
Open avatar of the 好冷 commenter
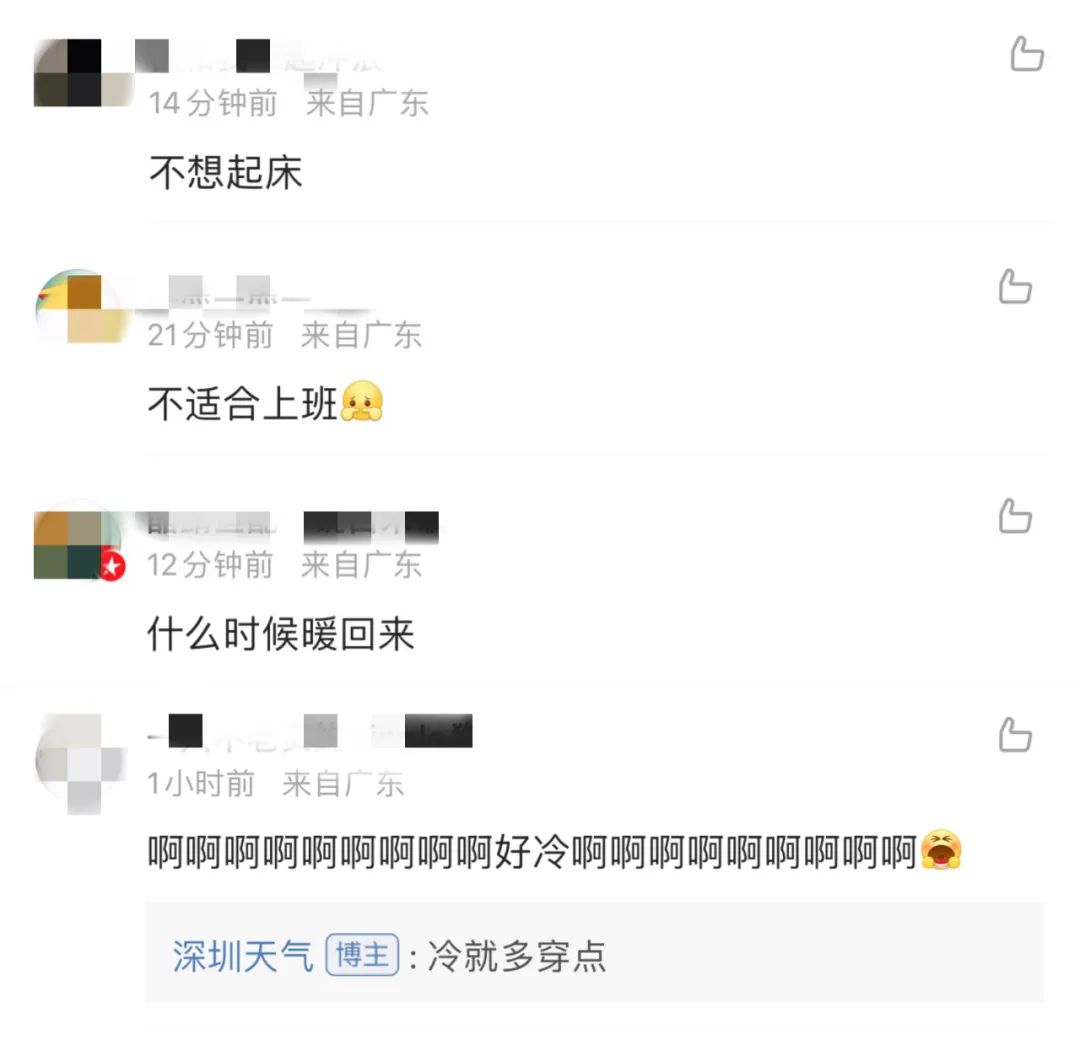point(81,763)
